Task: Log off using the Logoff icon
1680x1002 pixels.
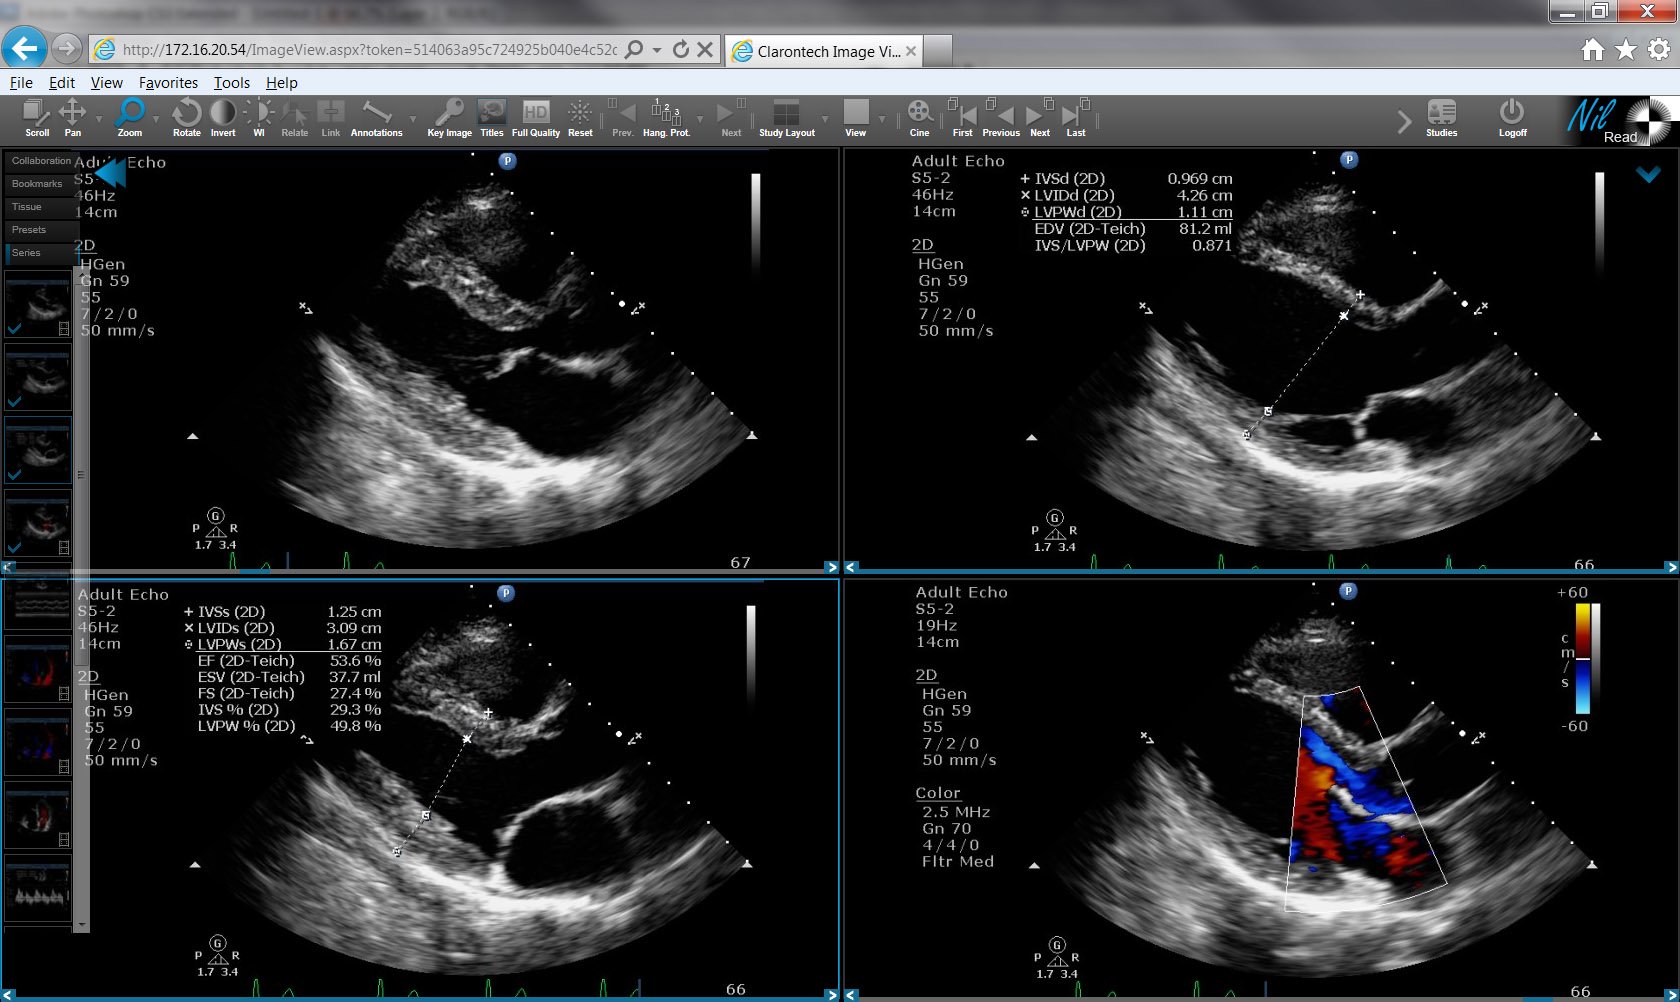Action: click(x=1512, y=118)
